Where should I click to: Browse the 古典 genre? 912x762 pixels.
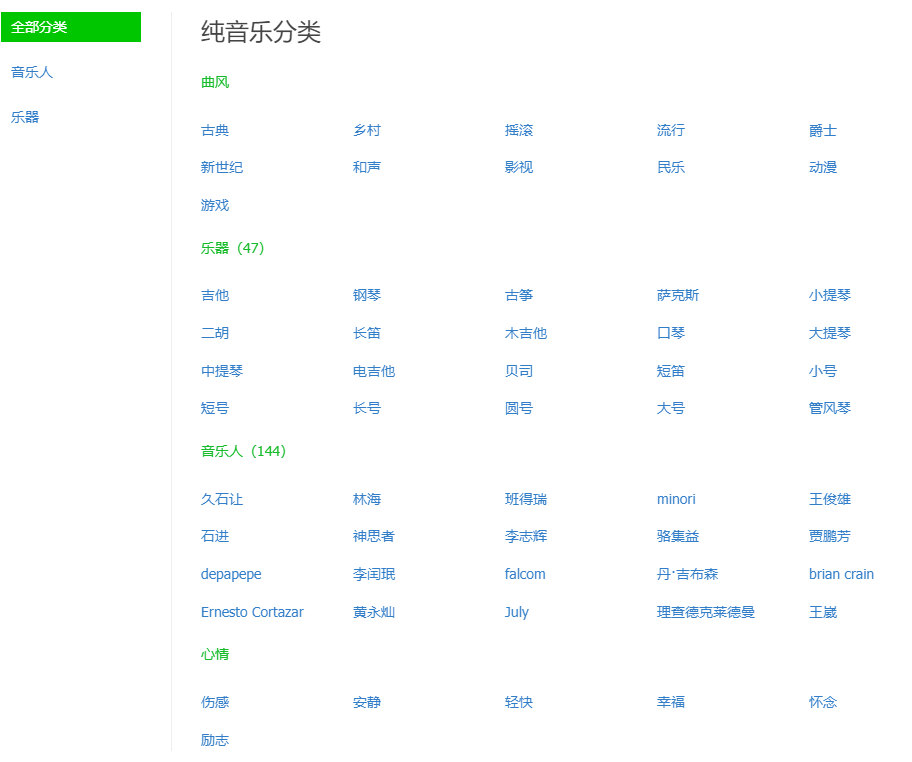(214, 129)
